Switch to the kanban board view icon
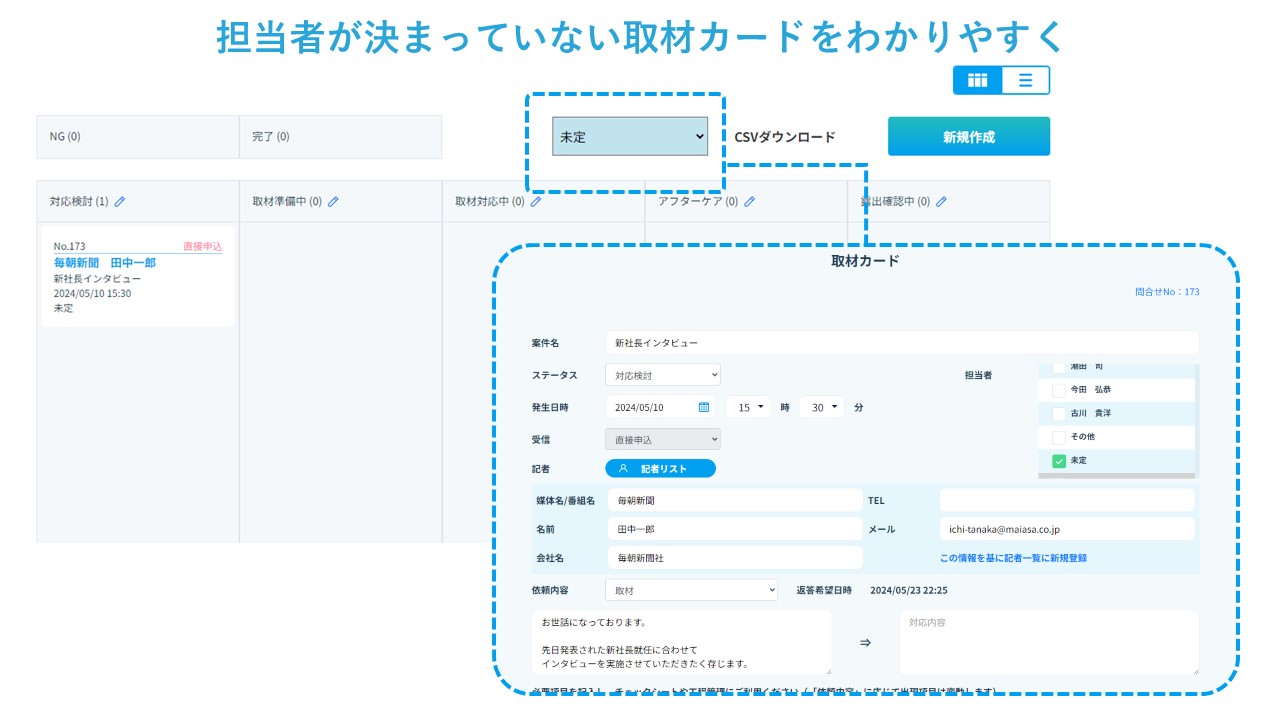This screenshot has width=1280, height=720. click(977, 80)
